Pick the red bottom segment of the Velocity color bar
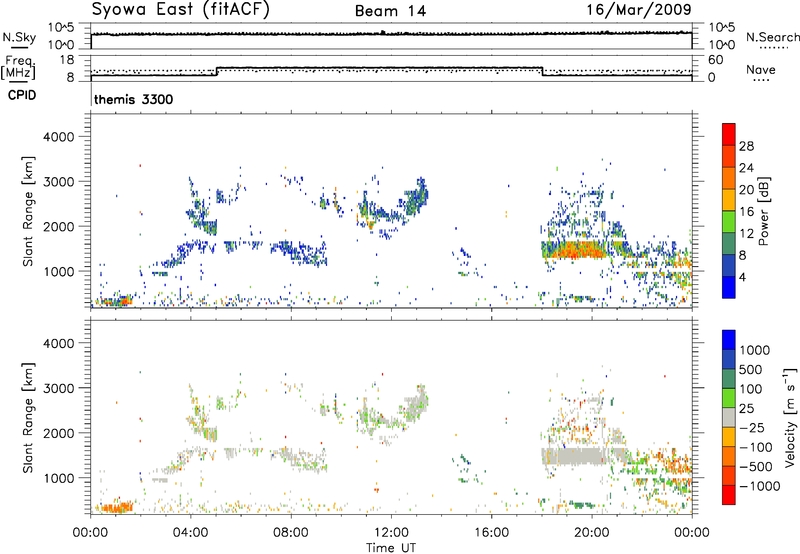 729,495
